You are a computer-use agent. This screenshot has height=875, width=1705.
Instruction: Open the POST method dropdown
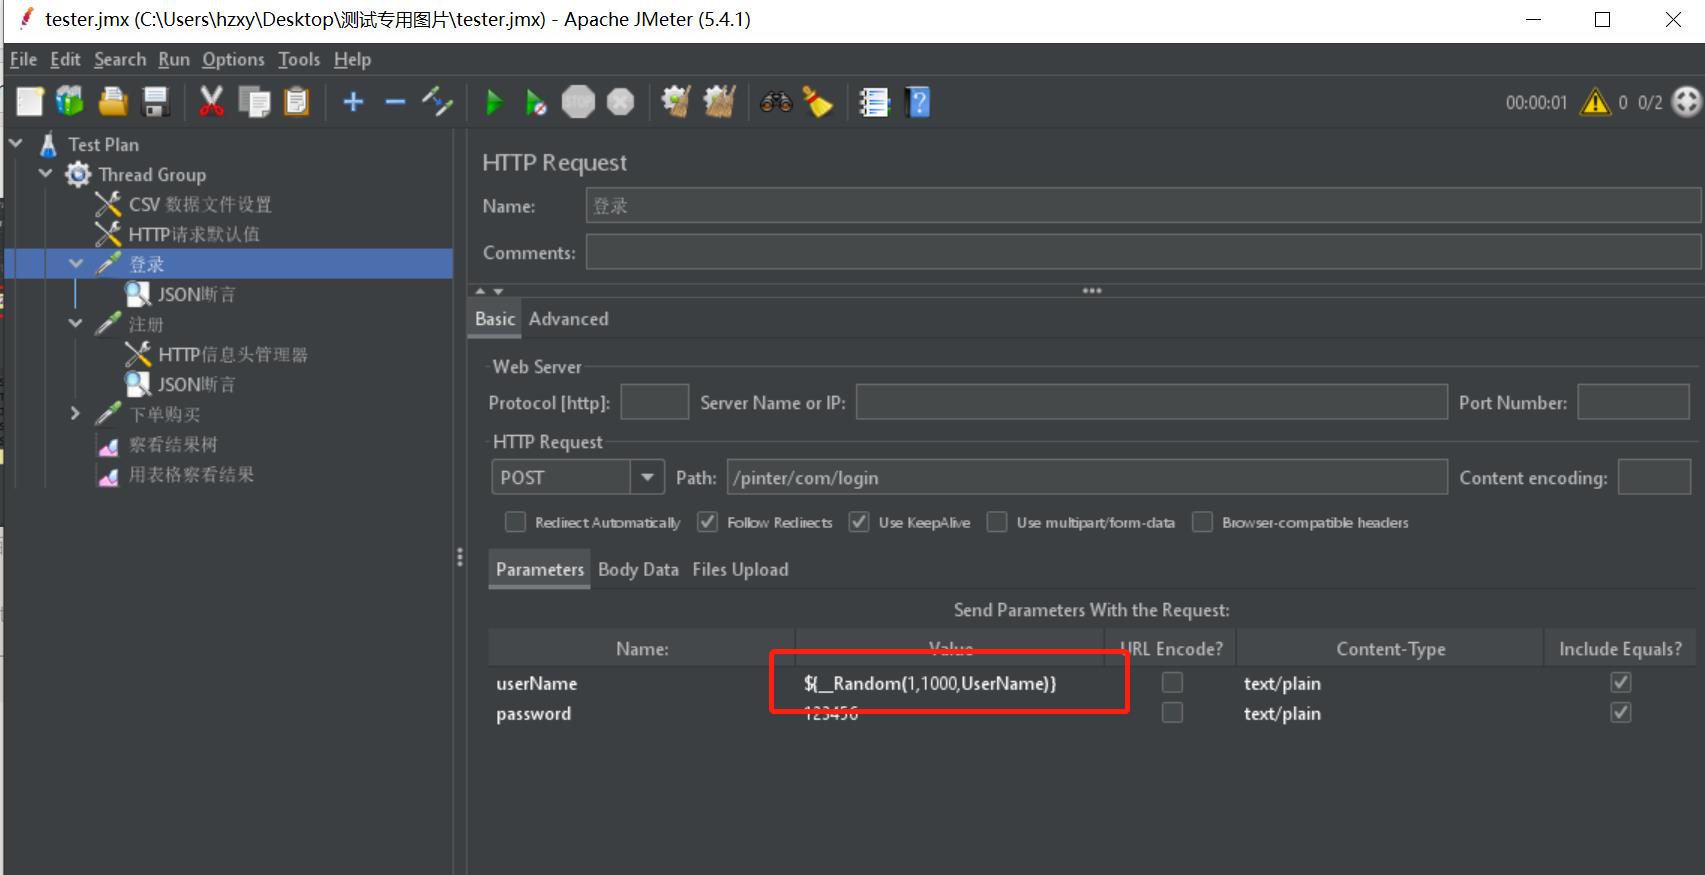[x=648, y=477]
